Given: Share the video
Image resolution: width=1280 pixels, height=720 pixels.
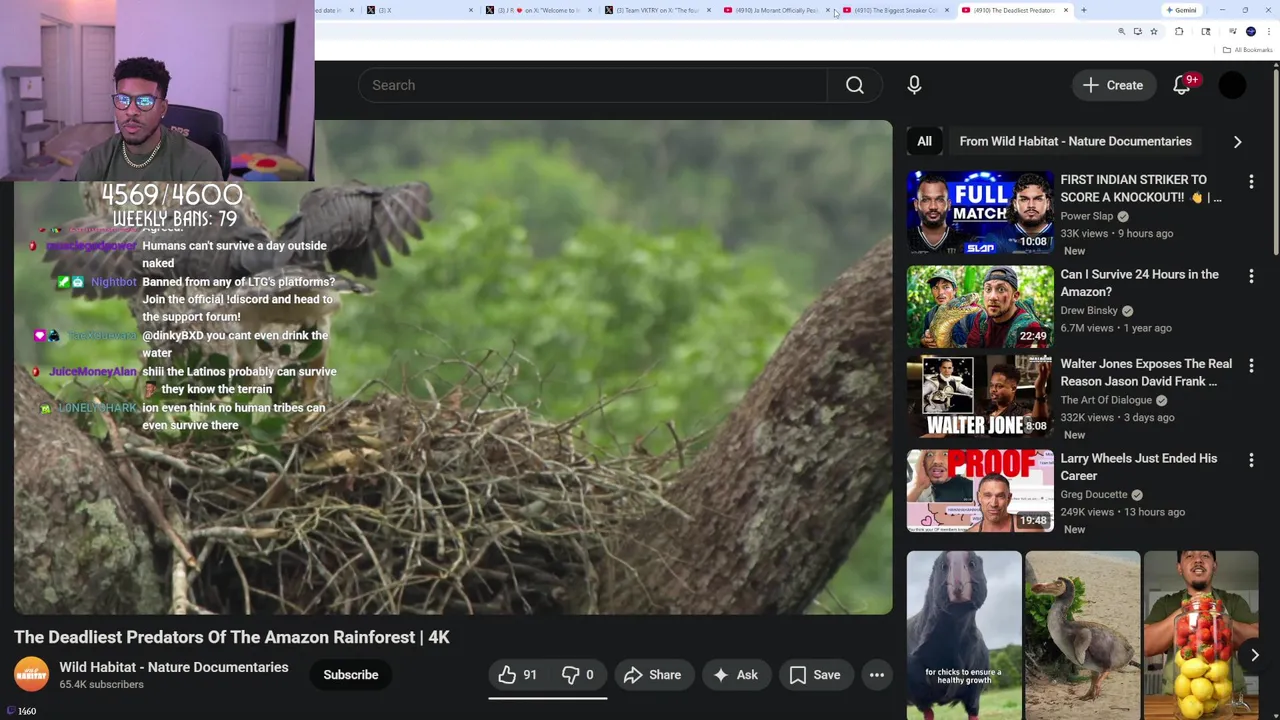Looking at the screenshot, I should (x=652, y=675).
